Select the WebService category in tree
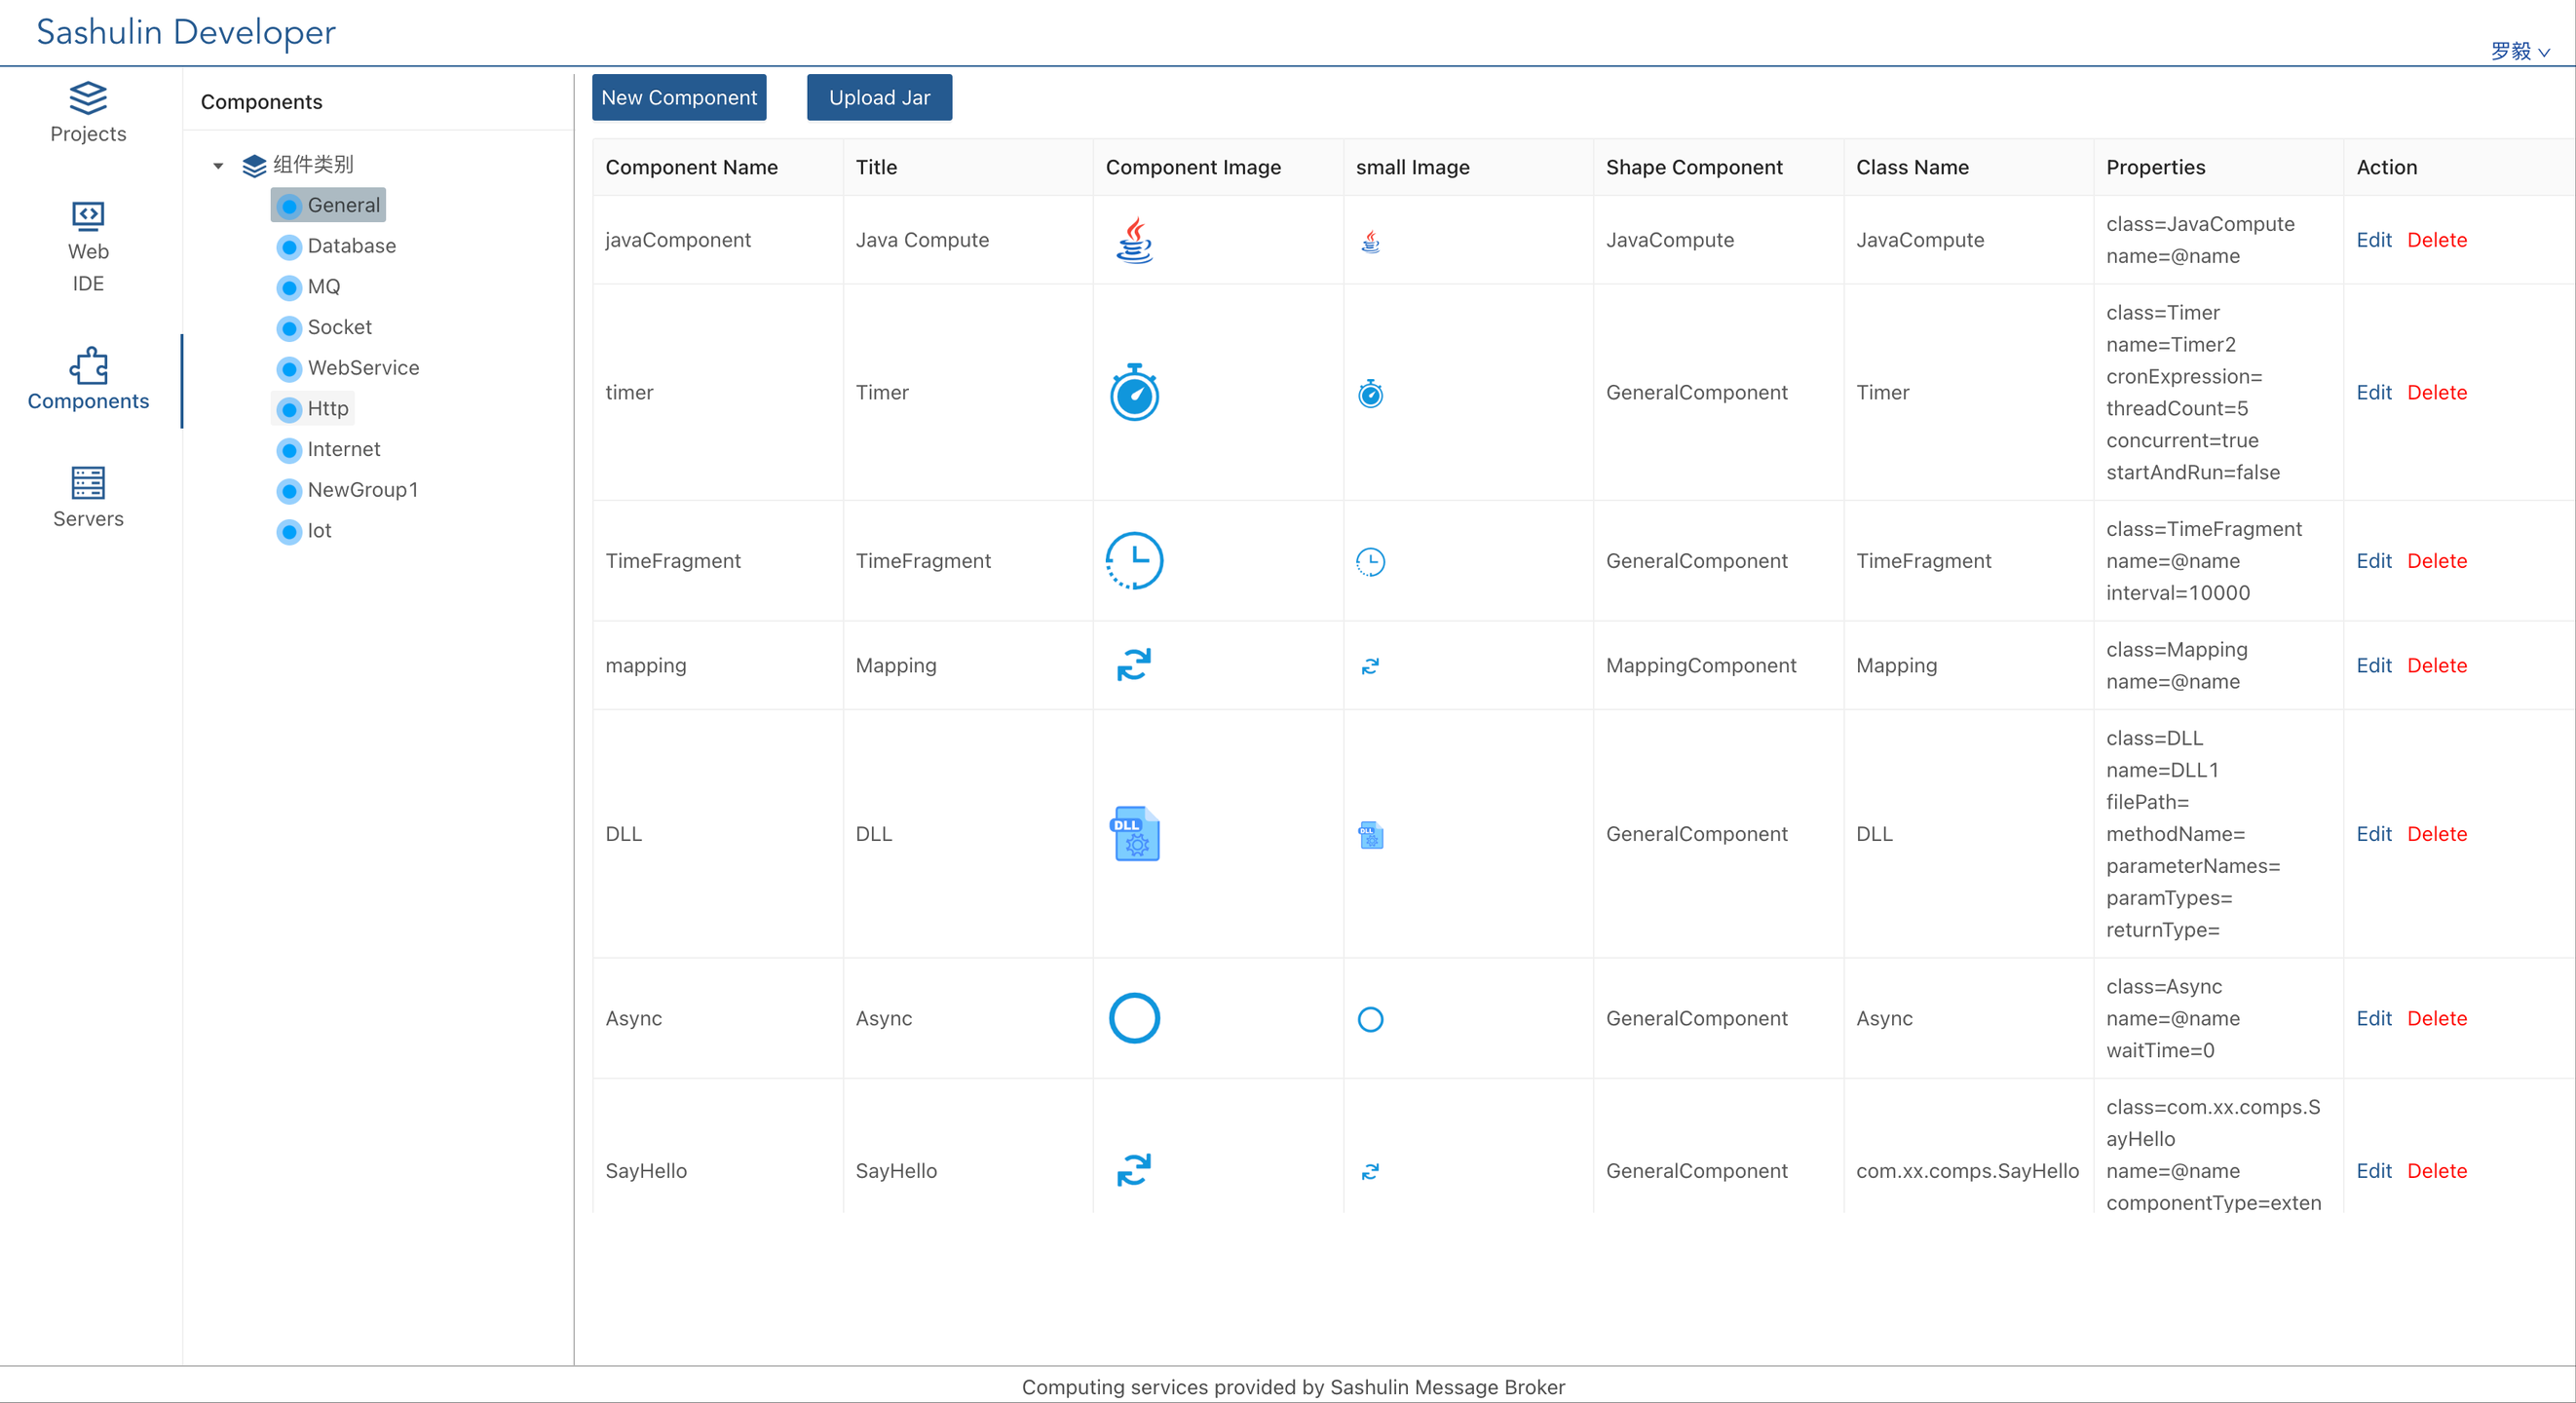2576x1403 pixels. pos(363,368)
